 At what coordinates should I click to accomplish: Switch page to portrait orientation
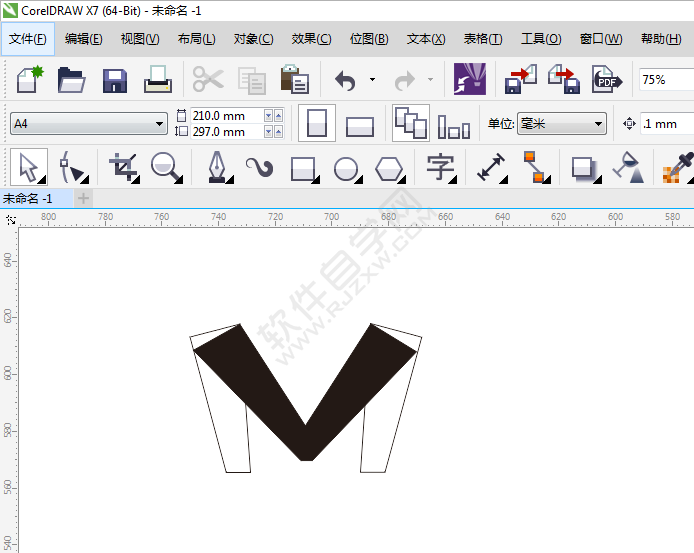[x=317, y=124]
